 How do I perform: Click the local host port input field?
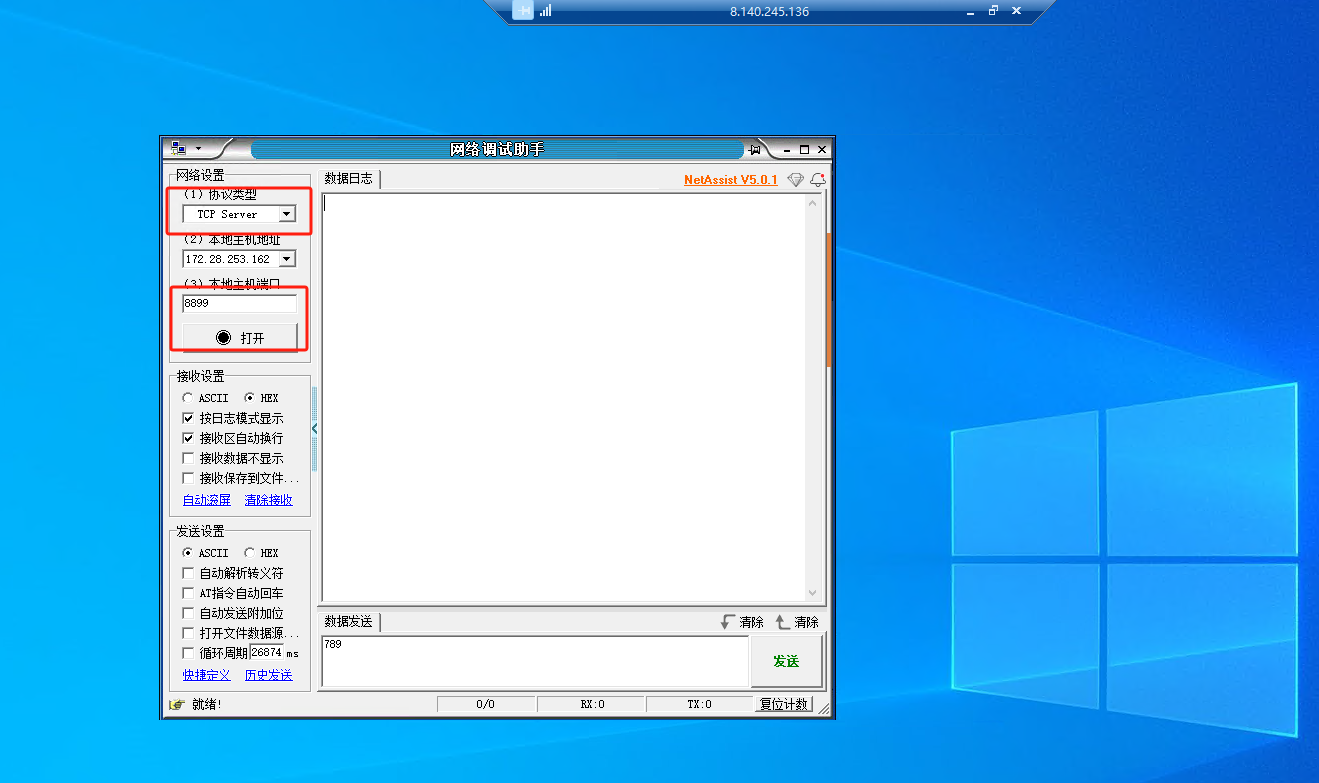(240, 303)
